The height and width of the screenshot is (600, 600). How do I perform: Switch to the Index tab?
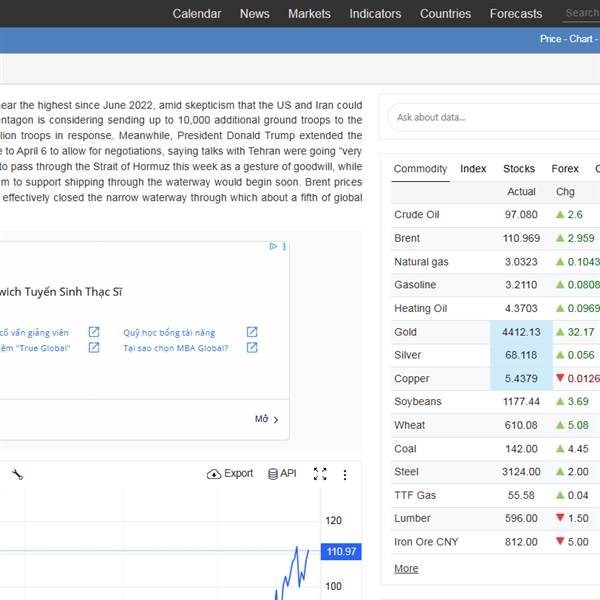click(x=473, y=169)
